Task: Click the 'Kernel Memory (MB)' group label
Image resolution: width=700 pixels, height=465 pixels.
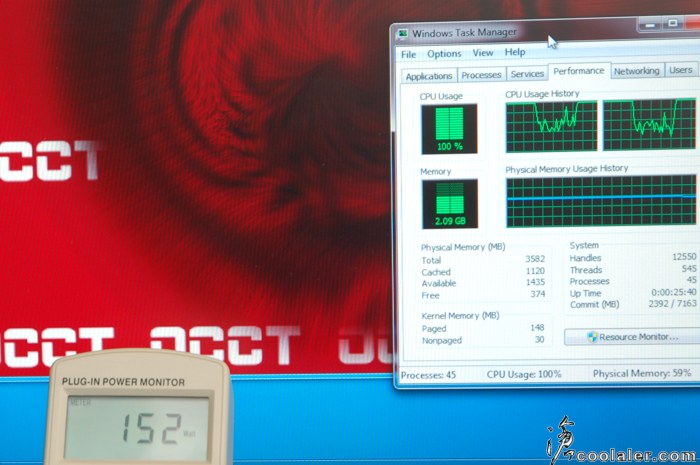Action: pos(460,316)
